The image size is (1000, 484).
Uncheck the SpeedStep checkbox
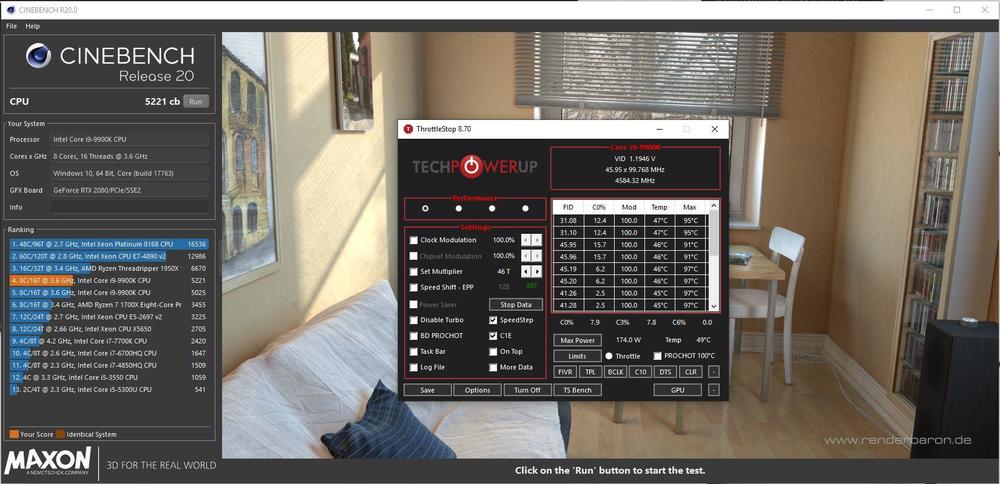493,320
